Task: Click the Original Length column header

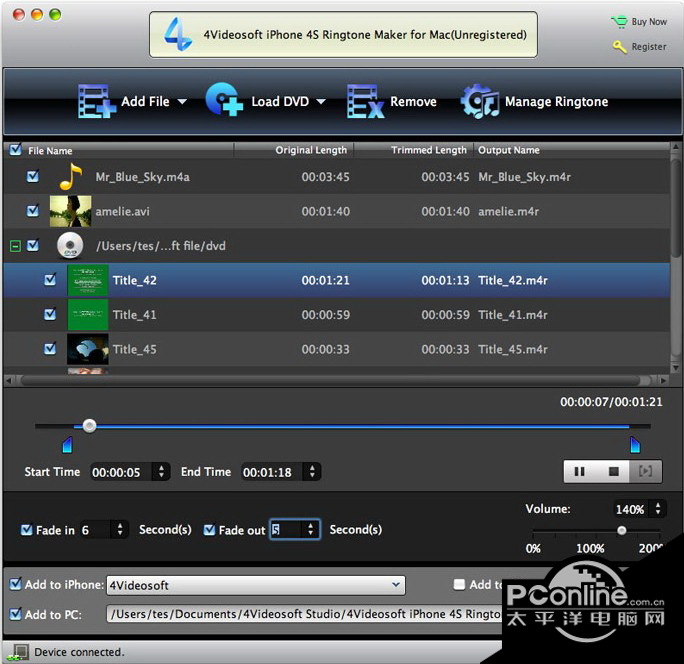Action: (311, 150)
